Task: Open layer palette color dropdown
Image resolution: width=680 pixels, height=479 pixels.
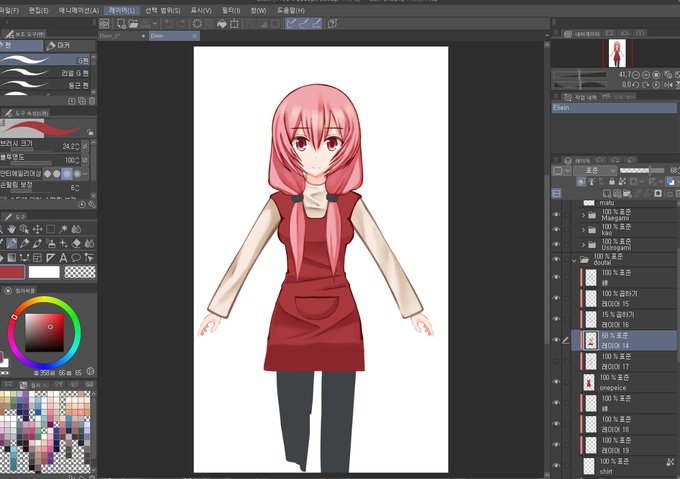Action: coord(562,170)
